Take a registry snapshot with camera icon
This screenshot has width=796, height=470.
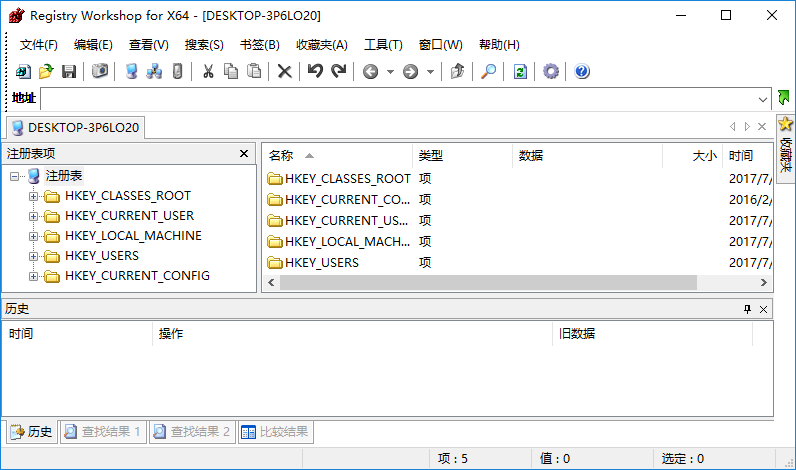[x=100, y=71]
